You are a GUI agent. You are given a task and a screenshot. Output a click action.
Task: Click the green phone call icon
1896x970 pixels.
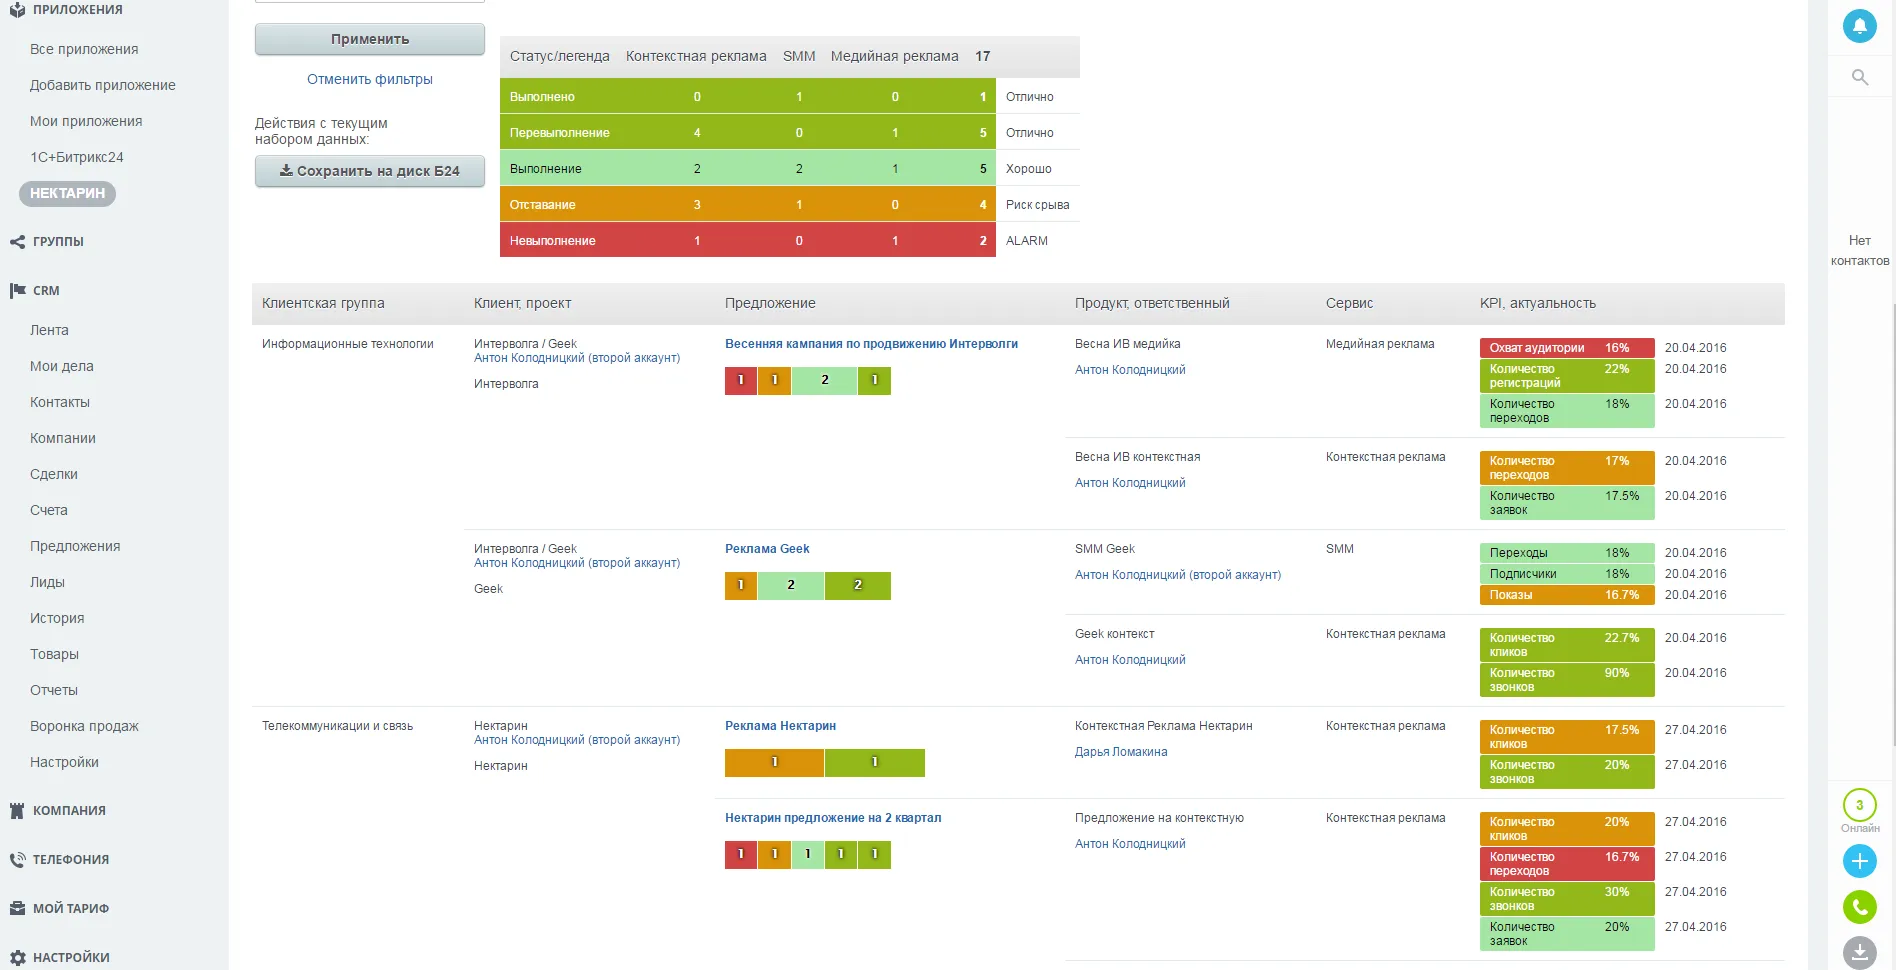point(1859,907)
